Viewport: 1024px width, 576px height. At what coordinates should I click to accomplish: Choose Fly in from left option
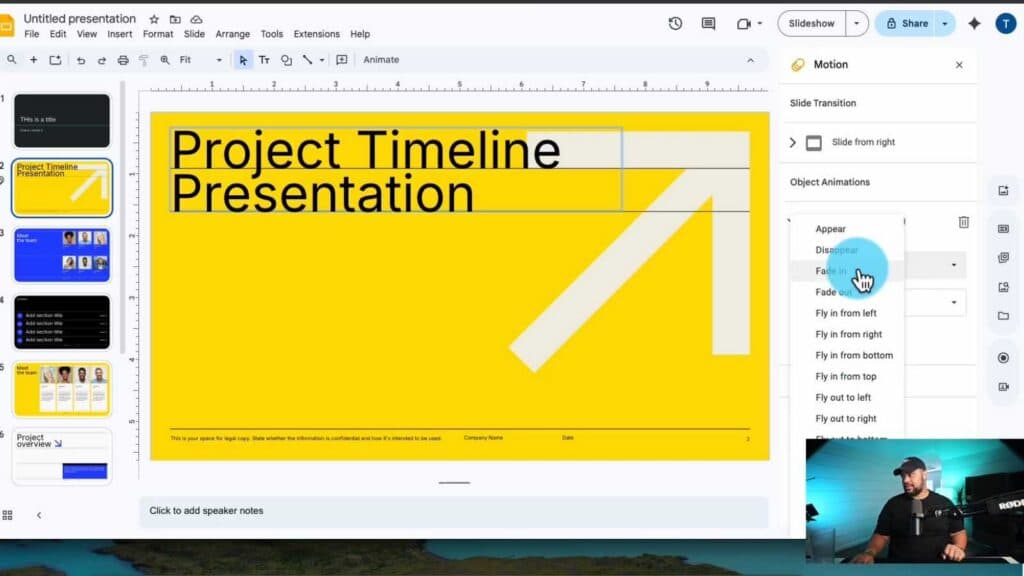click(x=847, y=313)
